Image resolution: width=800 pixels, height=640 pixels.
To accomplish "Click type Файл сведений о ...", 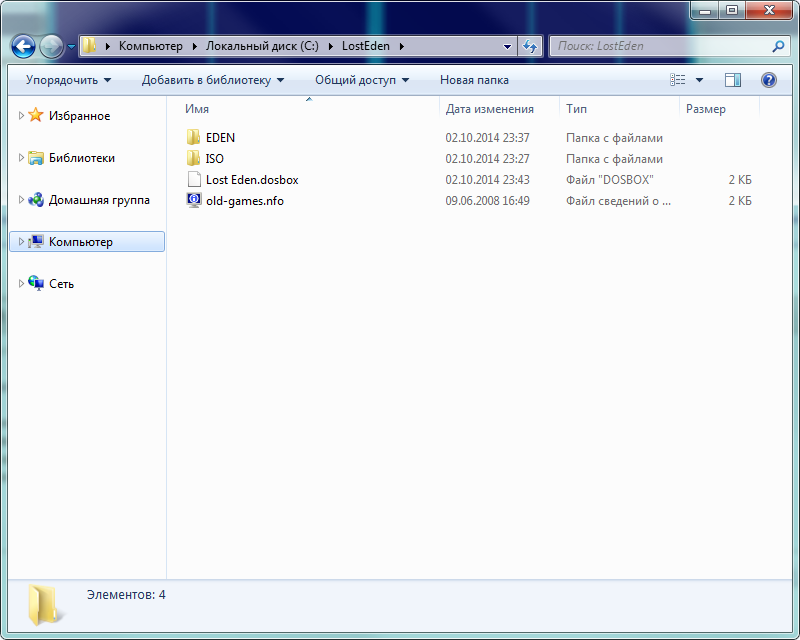I will point(618,201).
